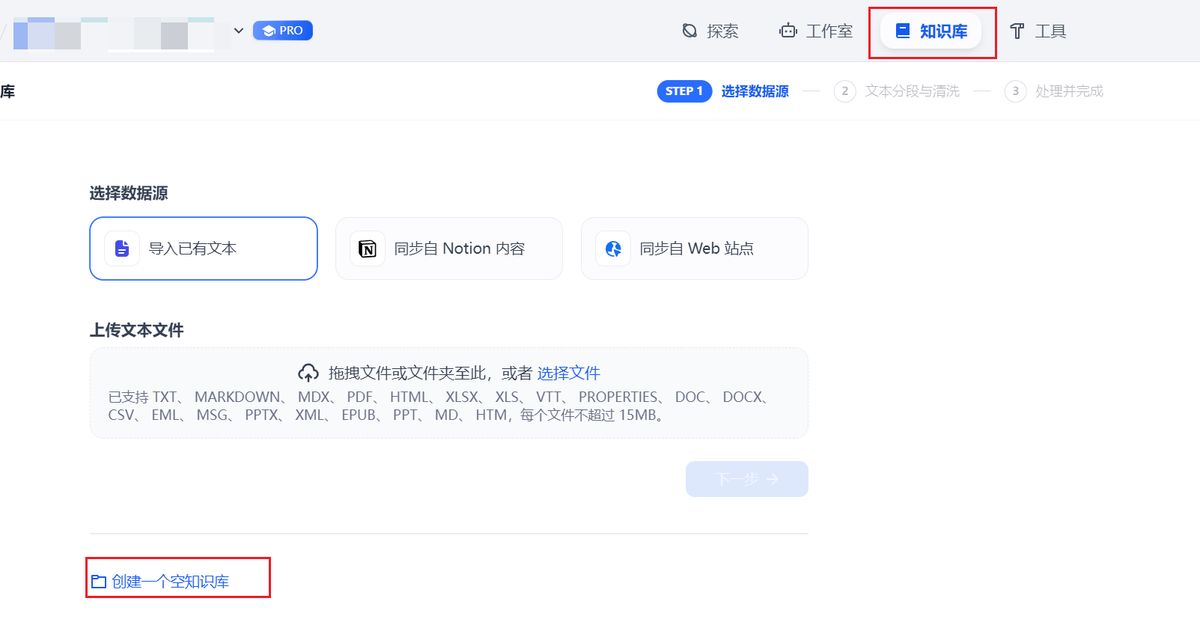Switch to the 探索 tab

point(711,30)
